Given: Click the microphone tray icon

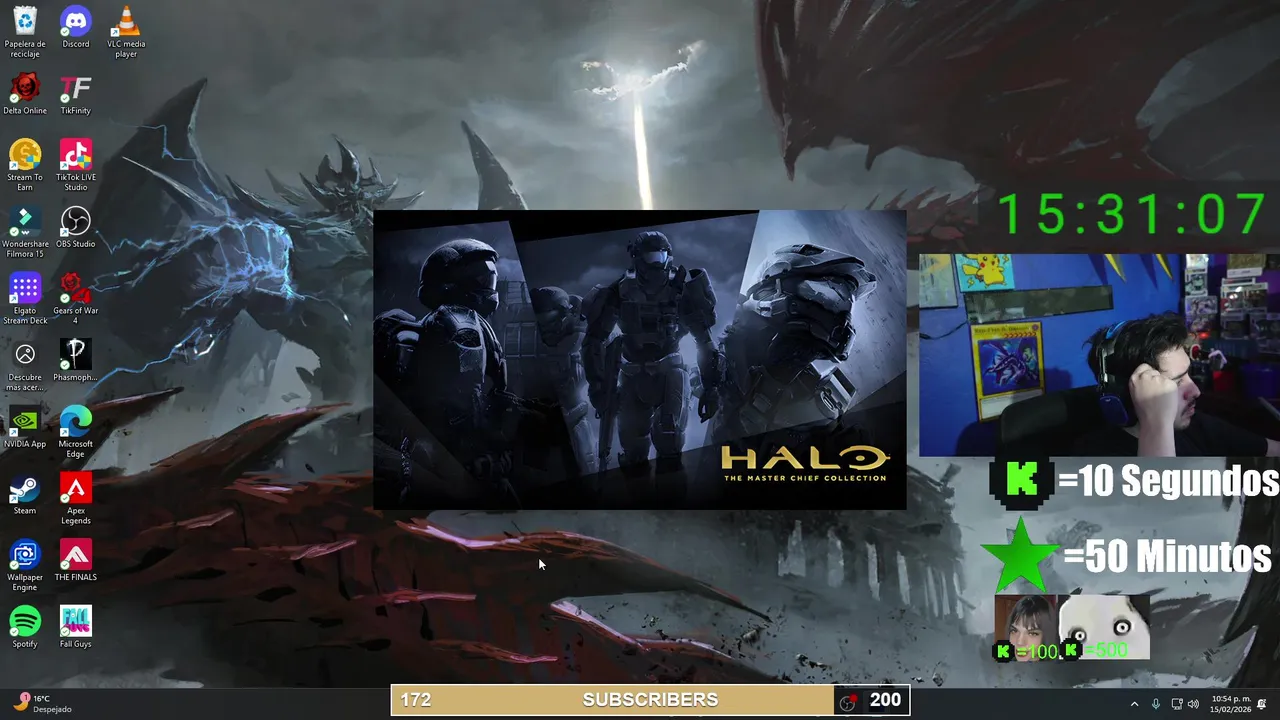Looking at the screenshot, I should 1156,704.
